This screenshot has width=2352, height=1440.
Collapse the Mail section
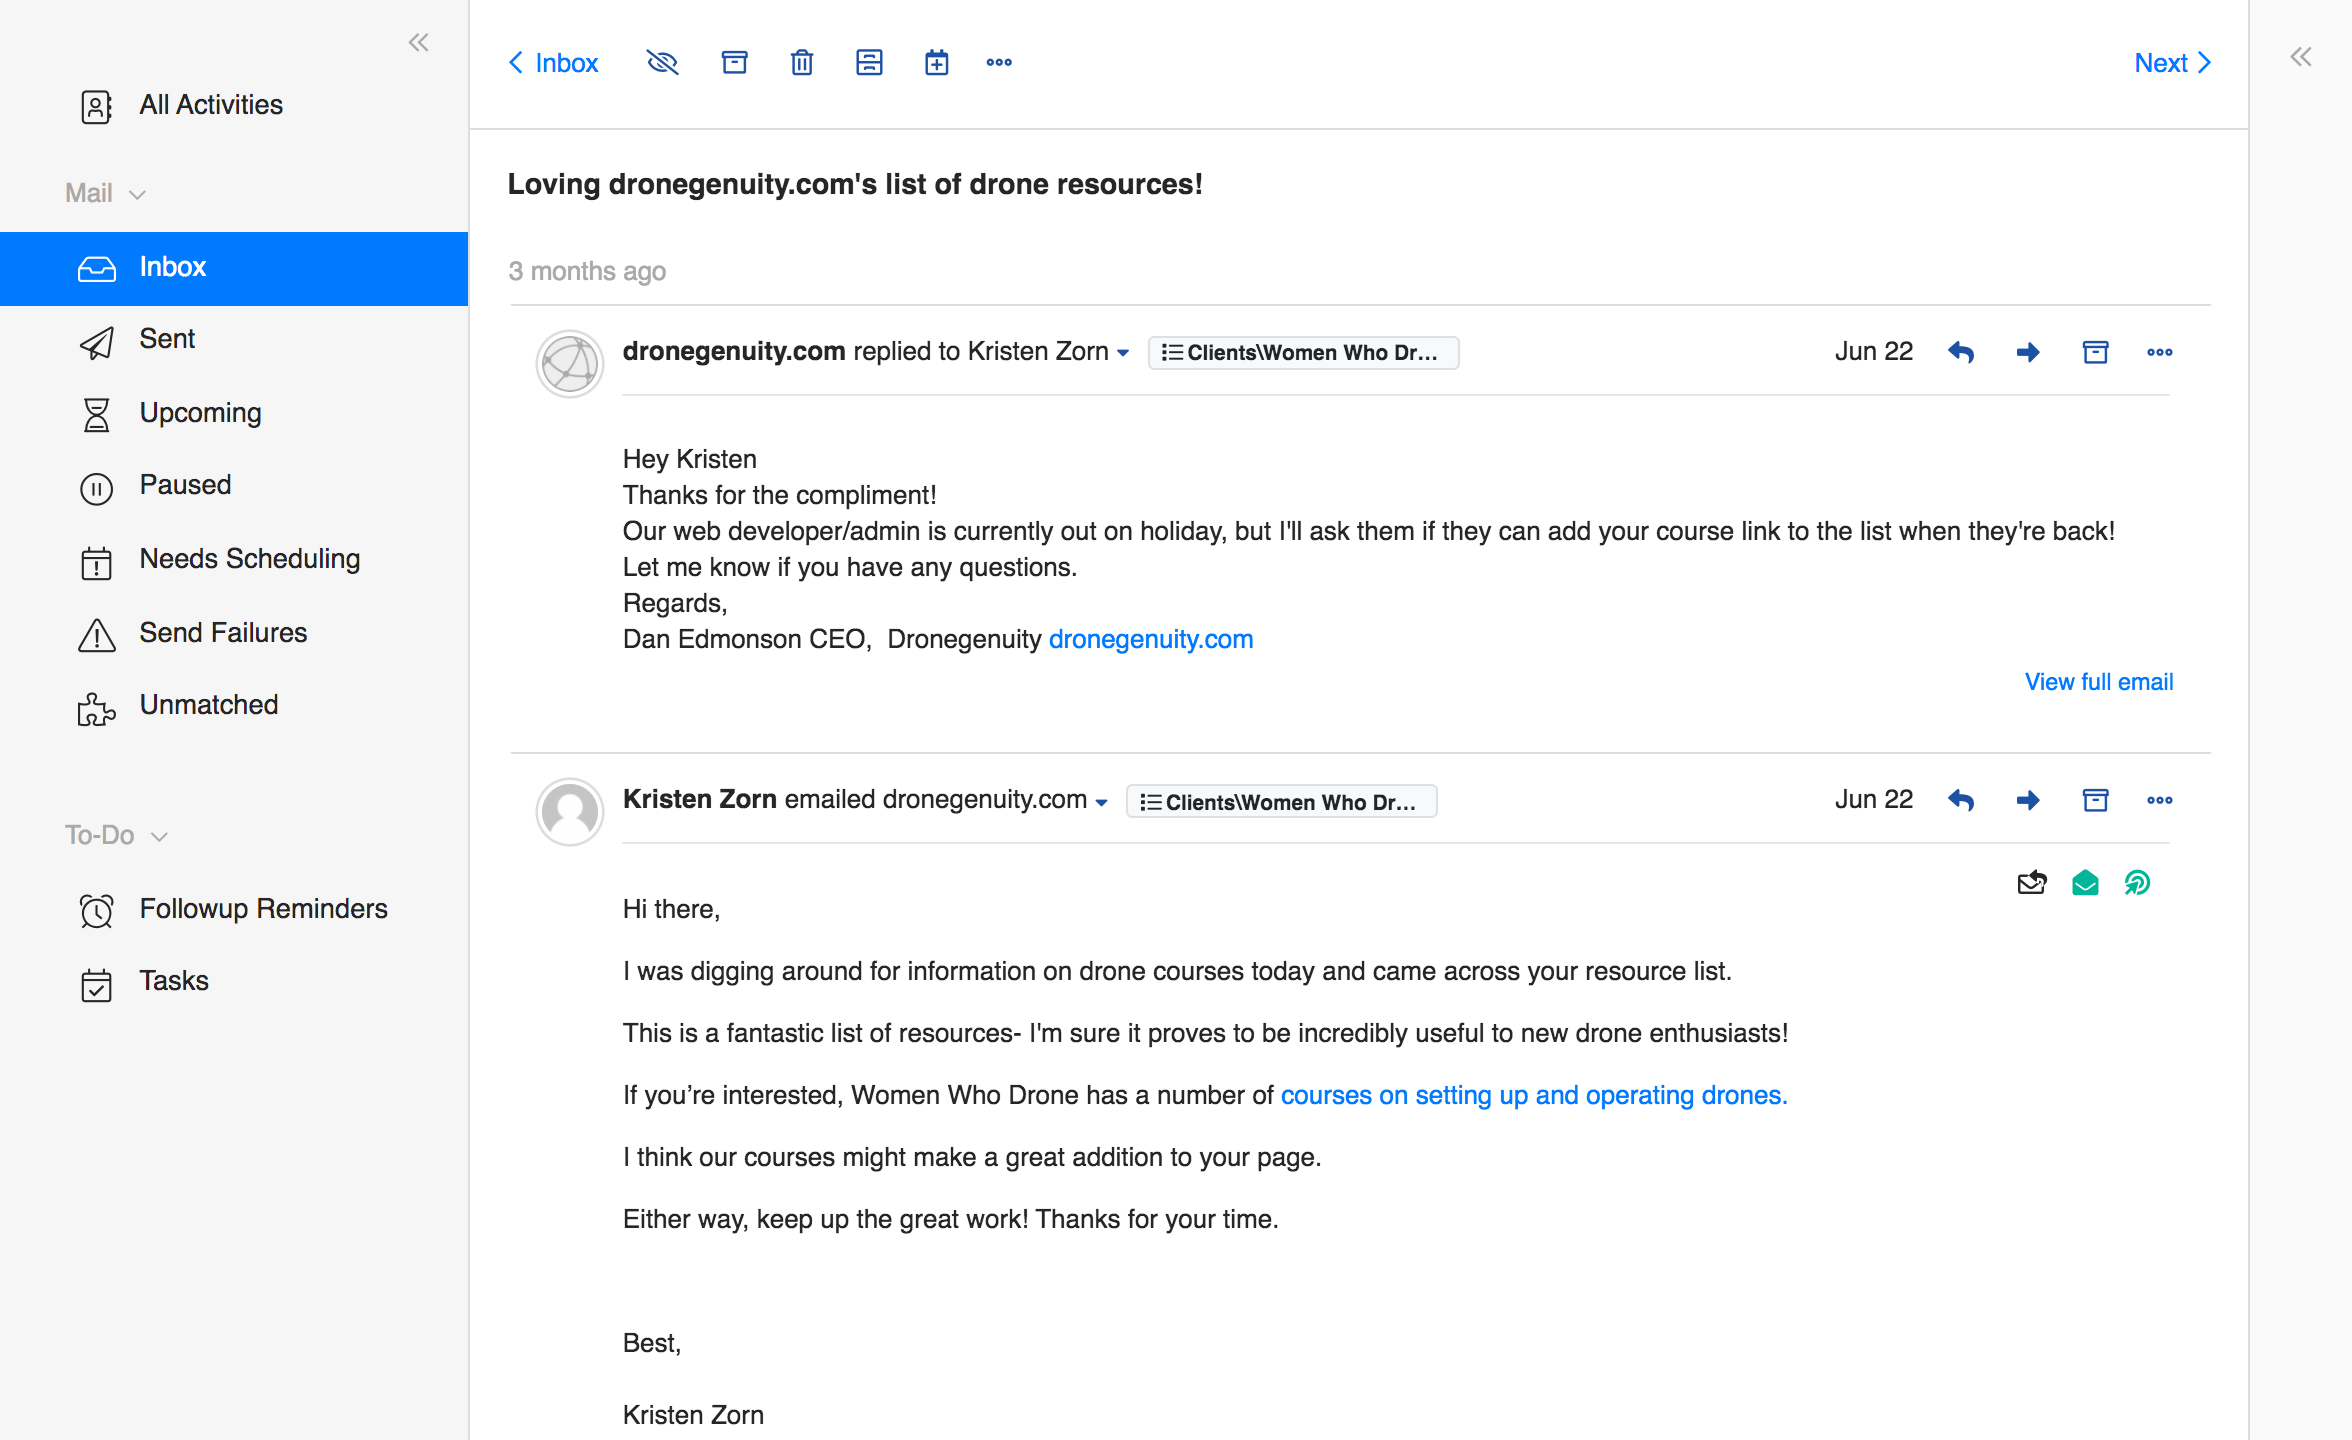(x=138, y=194)
